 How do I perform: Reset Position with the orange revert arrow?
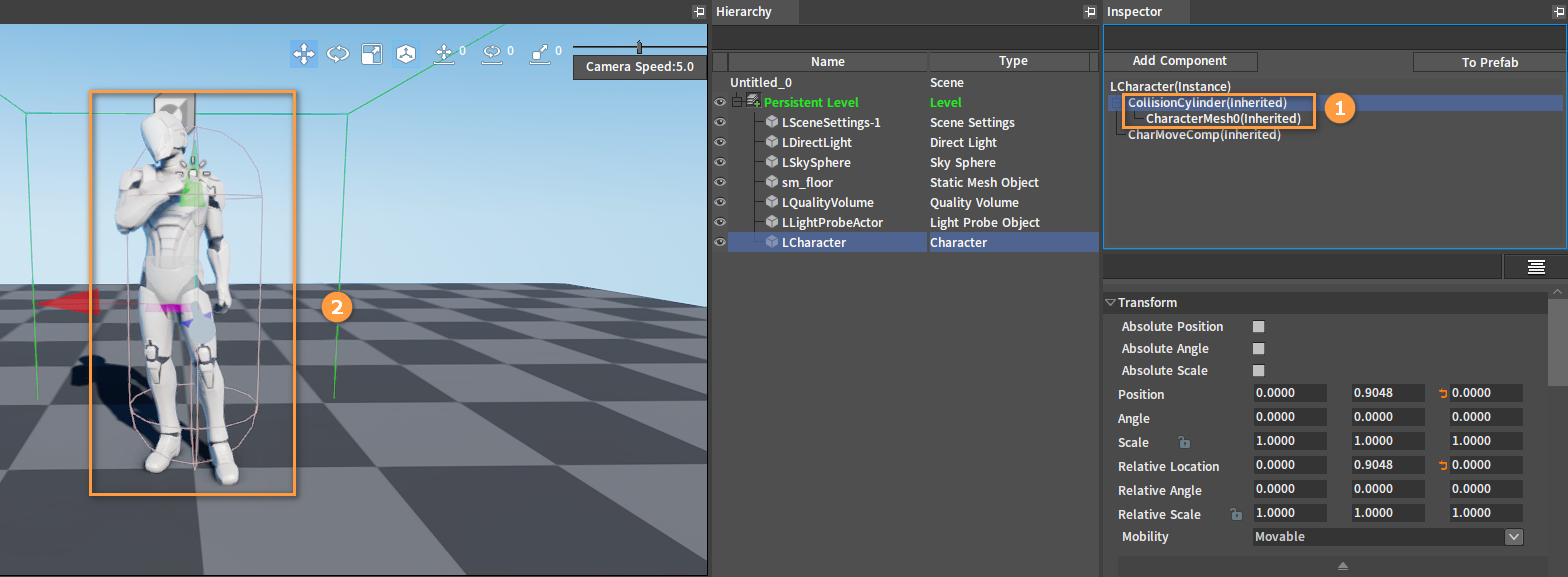[1443, 393]
